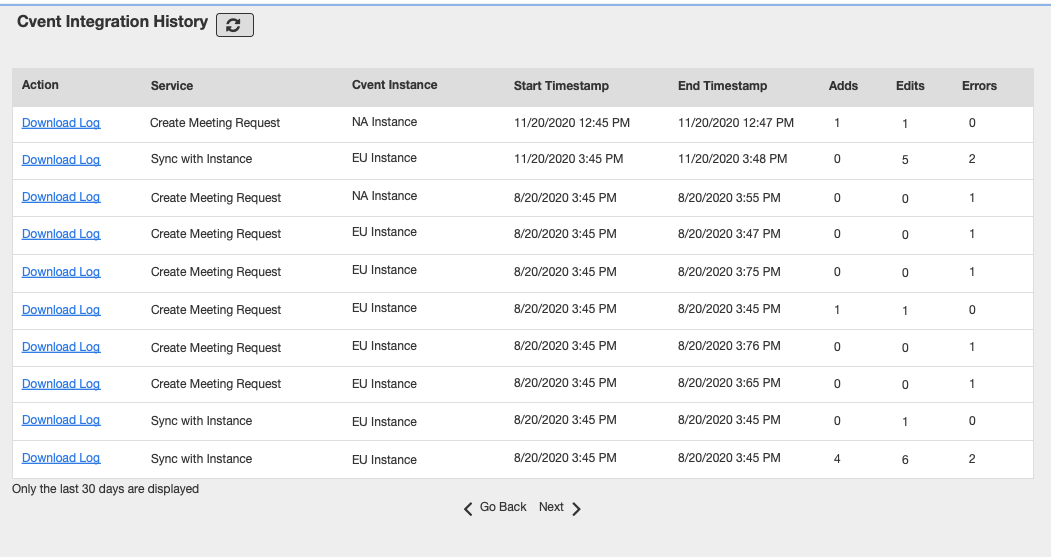Viewport: 1051px width, 557px height.
Task: Click the refresh icon beside Cvent Integration History
Action: pyautogui.click(x=234, y=25)
